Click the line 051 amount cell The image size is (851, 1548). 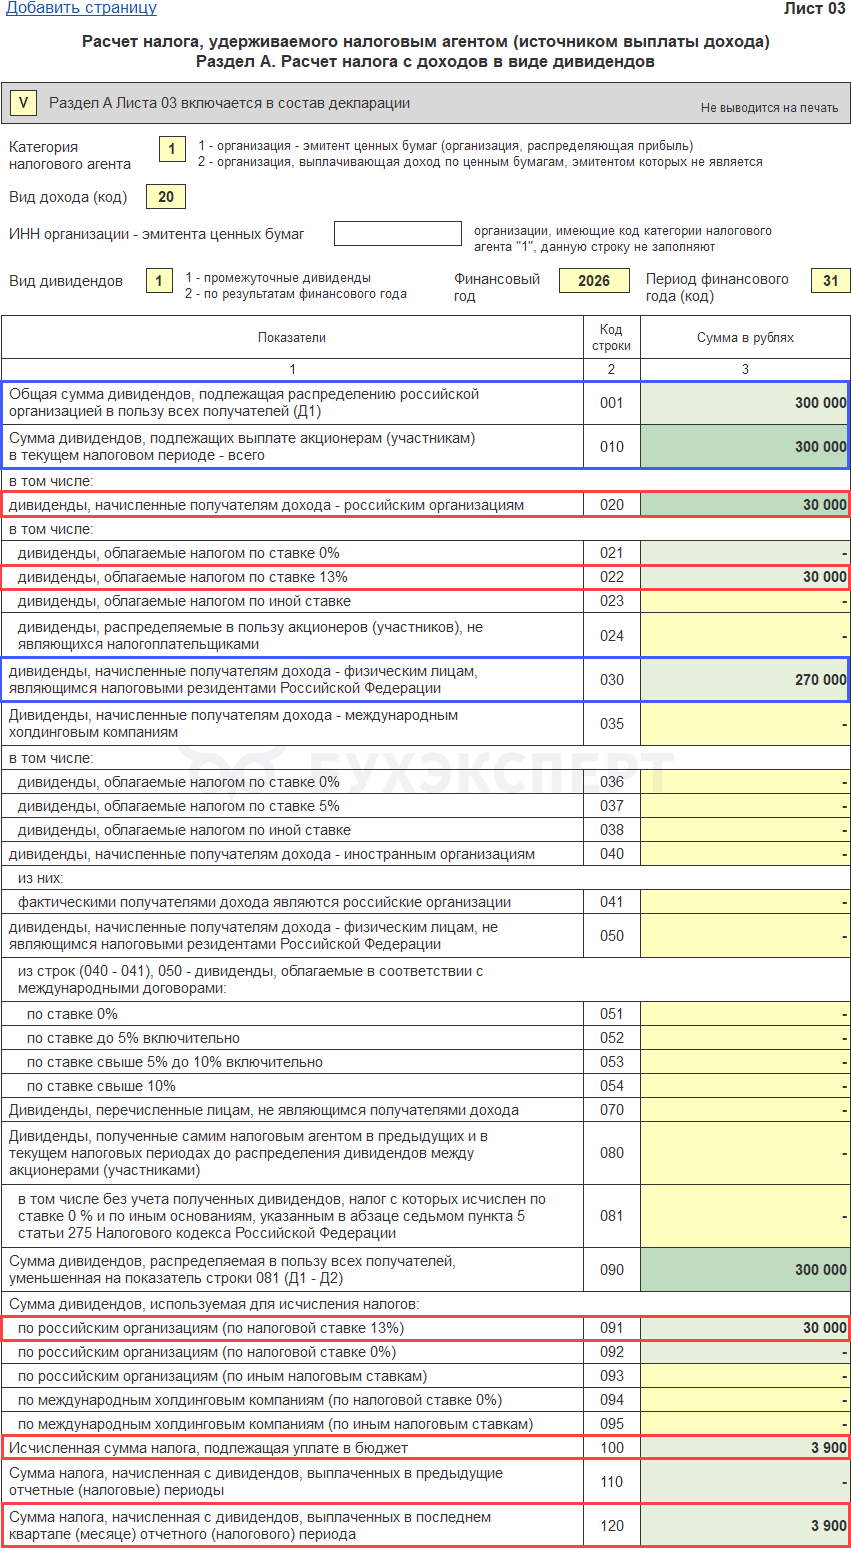[x=745, y=1014]
